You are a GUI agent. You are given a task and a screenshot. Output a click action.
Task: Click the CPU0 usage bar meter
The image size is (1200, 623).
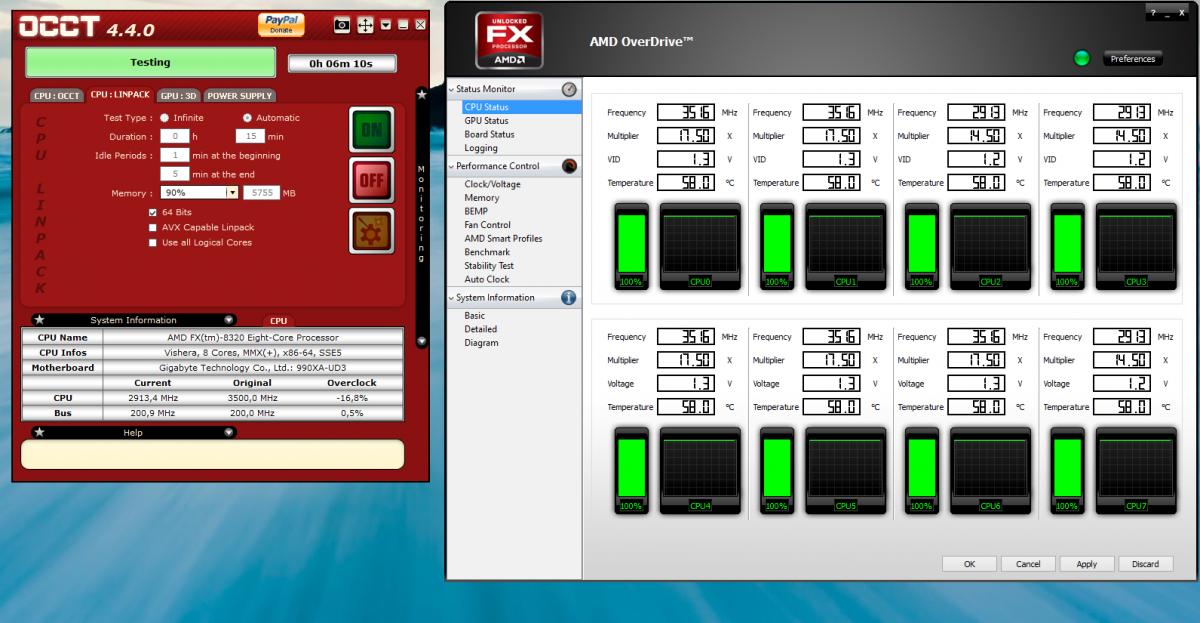[x=631, y=246]
